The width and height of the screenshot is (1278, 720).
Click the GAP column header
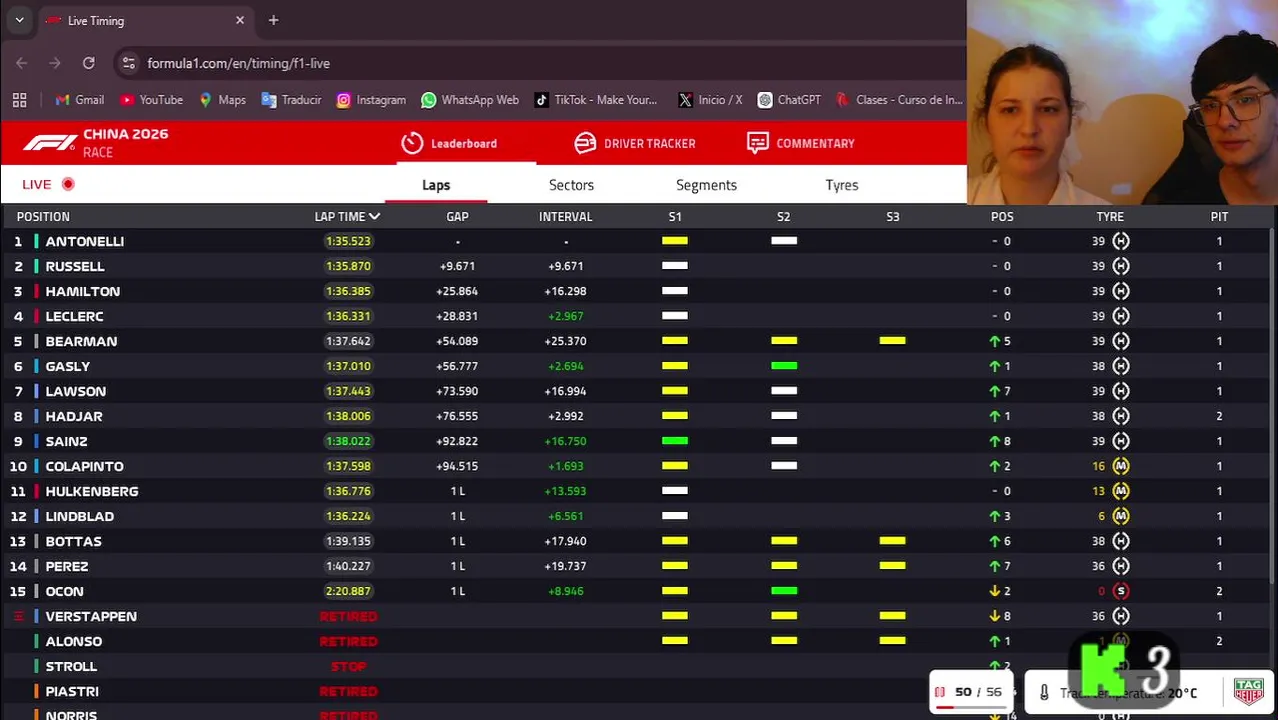[x=457, y=216]
